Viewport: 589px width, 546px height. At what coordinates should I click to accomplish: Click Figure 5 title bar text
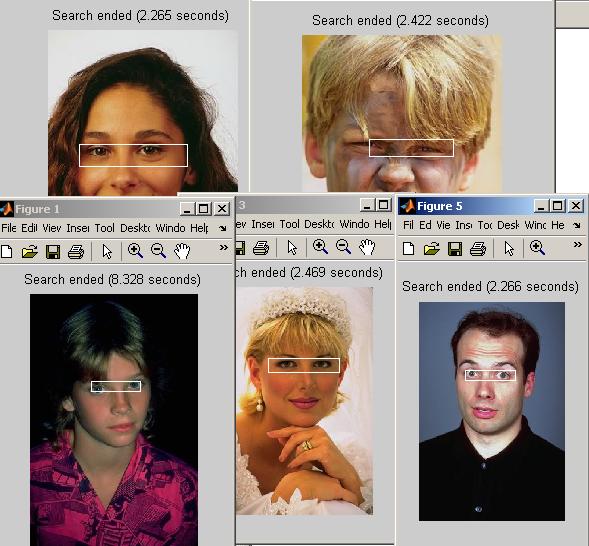439,206
